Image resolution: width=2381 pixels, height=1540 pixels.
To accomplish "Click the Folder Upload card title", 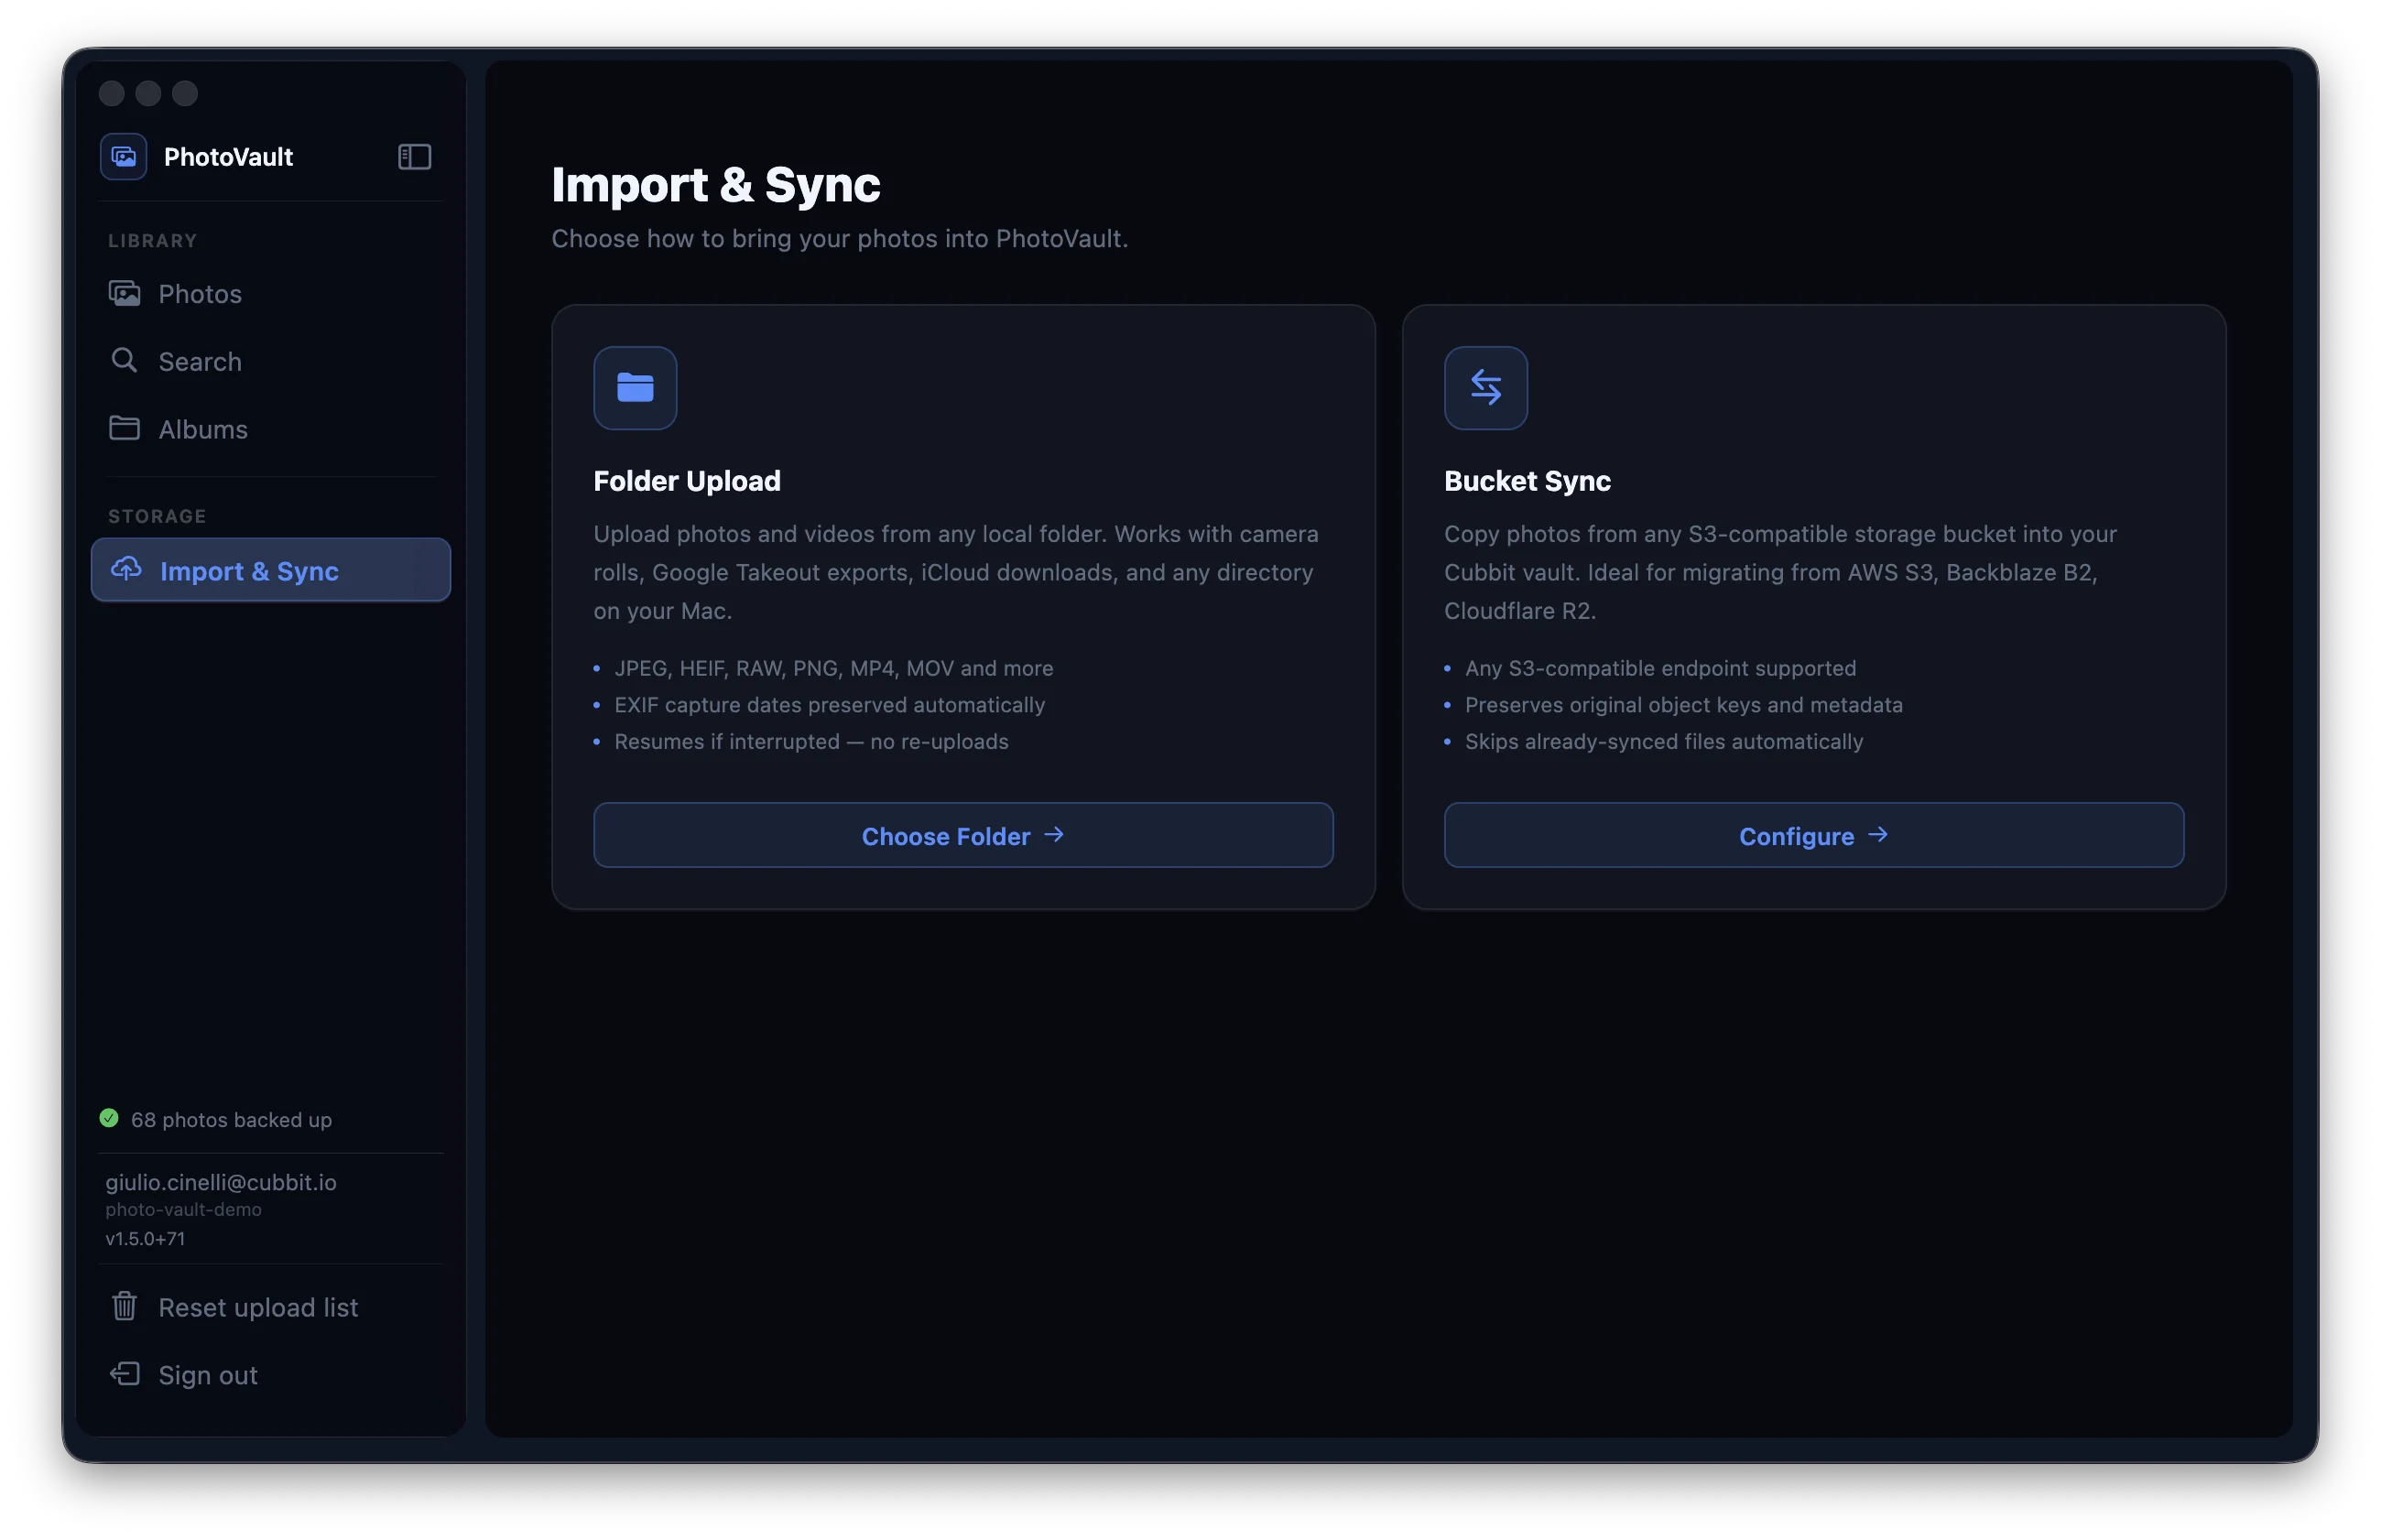I will [x=687, y=481].
